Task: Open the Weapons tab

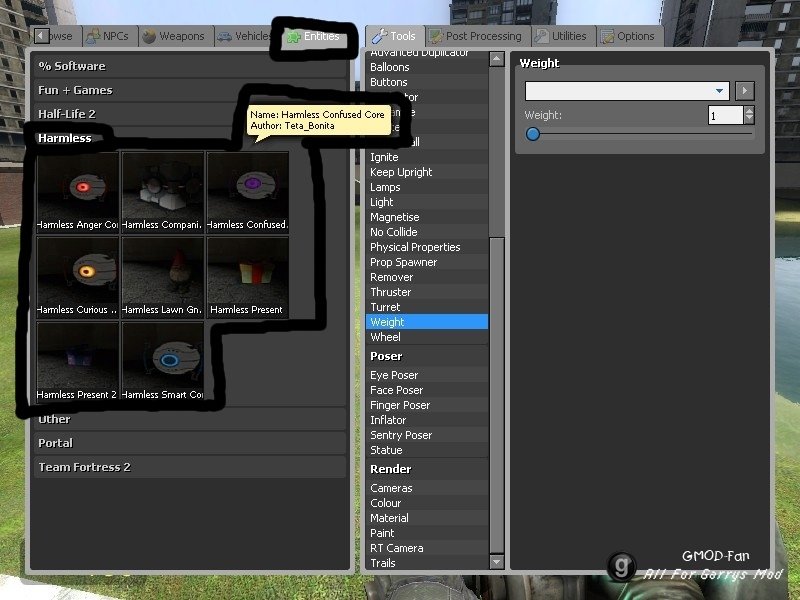Action: (x=174, y=36)
